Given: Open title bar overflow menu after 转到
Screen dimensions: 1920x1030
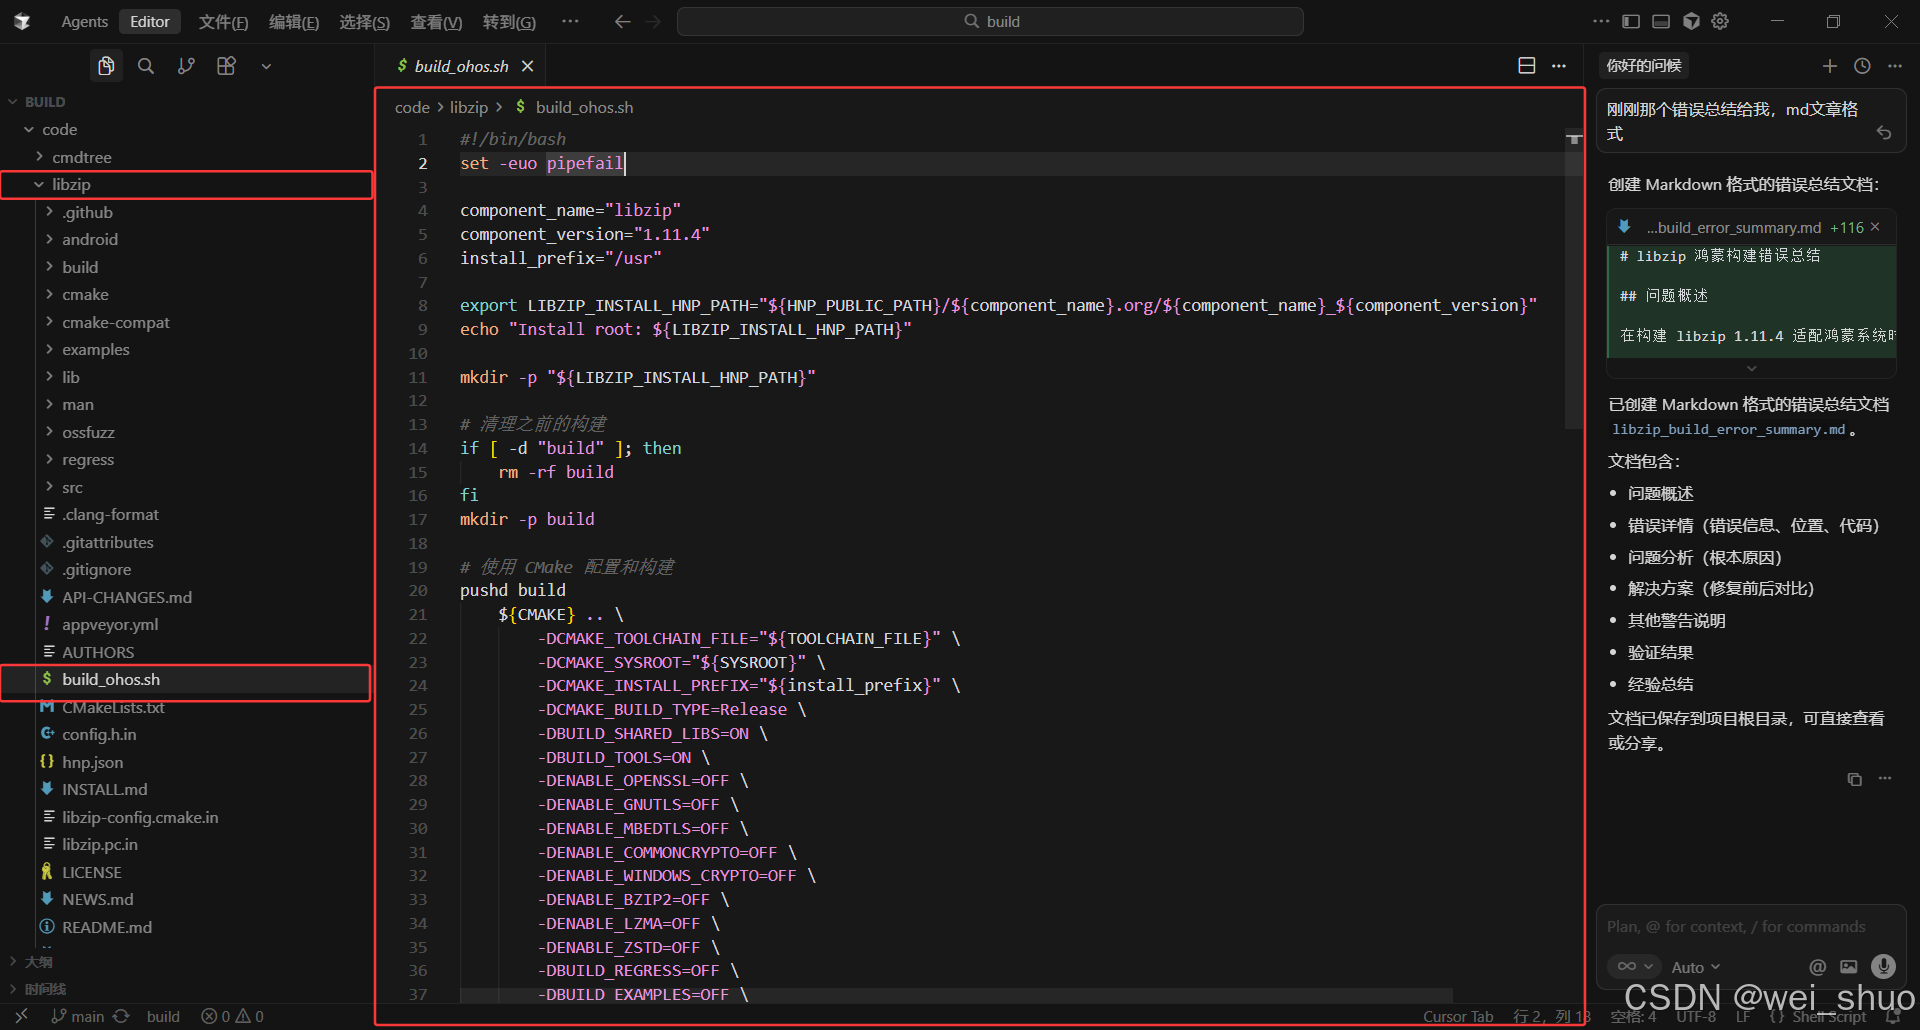Looking at the screenshot, I should click(570, 21).
